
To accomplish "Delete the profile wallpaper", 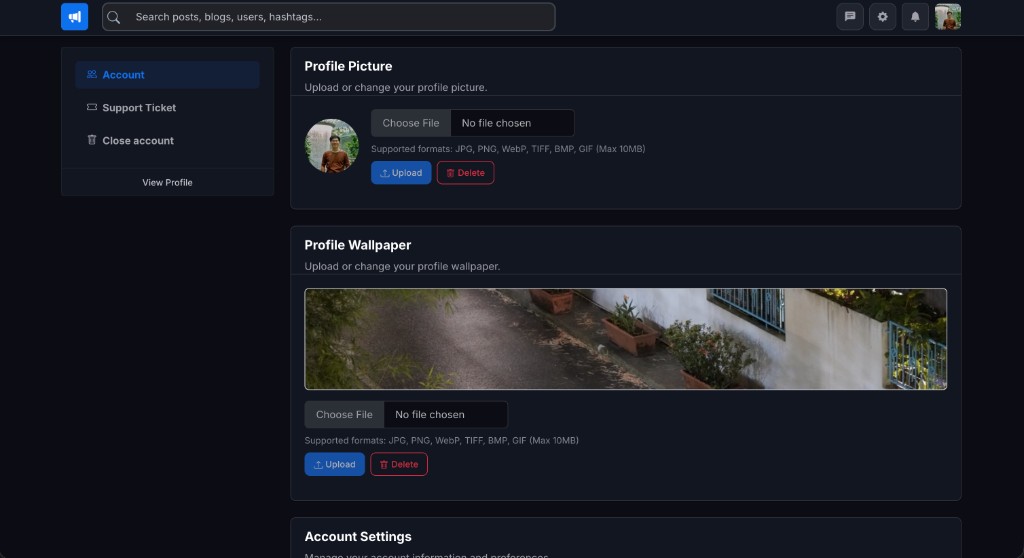I will [x=398, y=464].
